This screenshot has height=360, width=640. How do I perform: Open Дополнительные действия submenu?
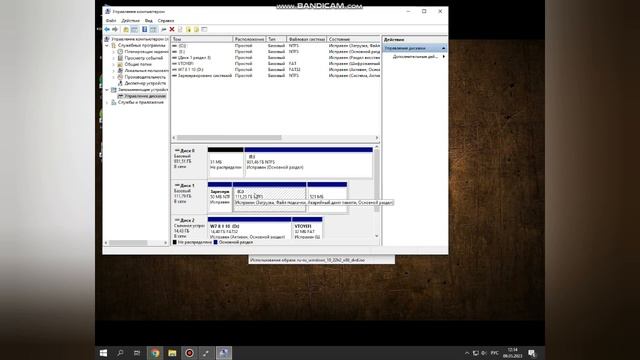(x=418, y=57)
